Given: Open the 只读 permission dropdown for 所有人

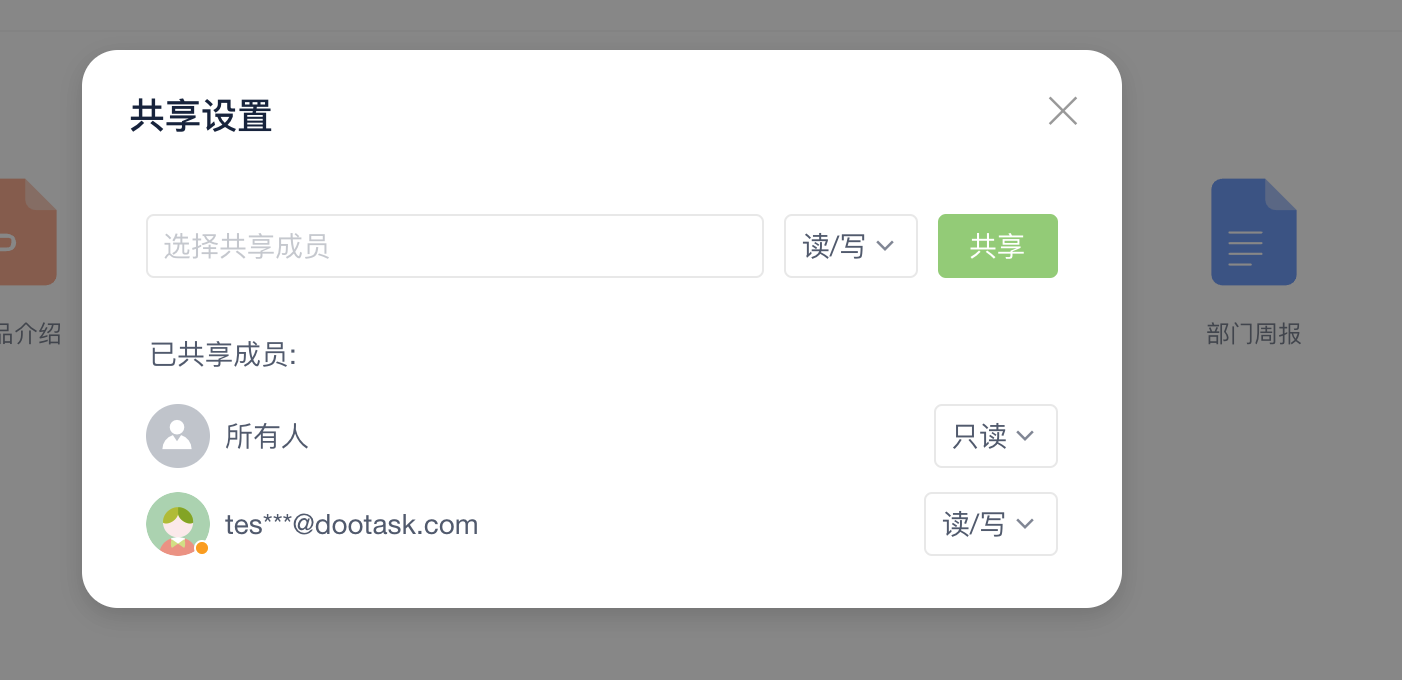Looking at the screenshot, I should pos(995,436).
